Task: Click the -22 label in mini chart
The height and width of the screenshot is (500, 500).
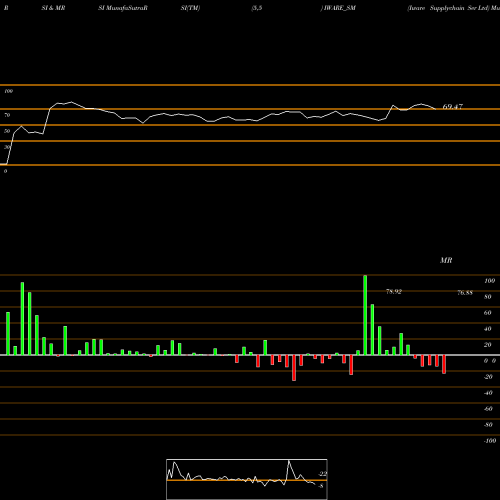Action: 323,474
